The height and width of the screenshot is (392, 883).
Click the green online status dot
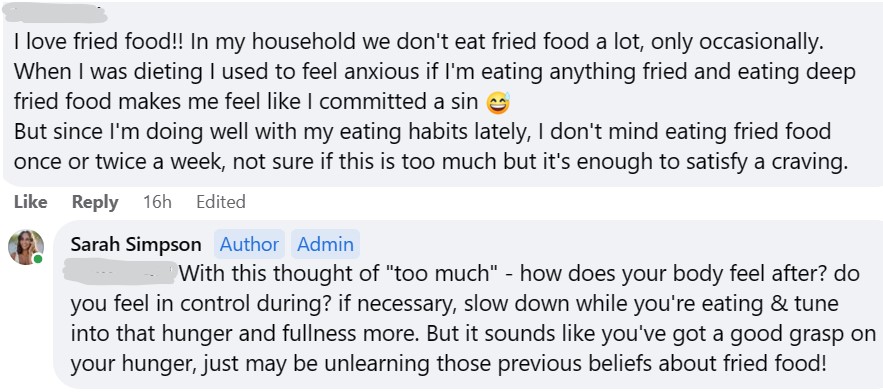[38, 259]
